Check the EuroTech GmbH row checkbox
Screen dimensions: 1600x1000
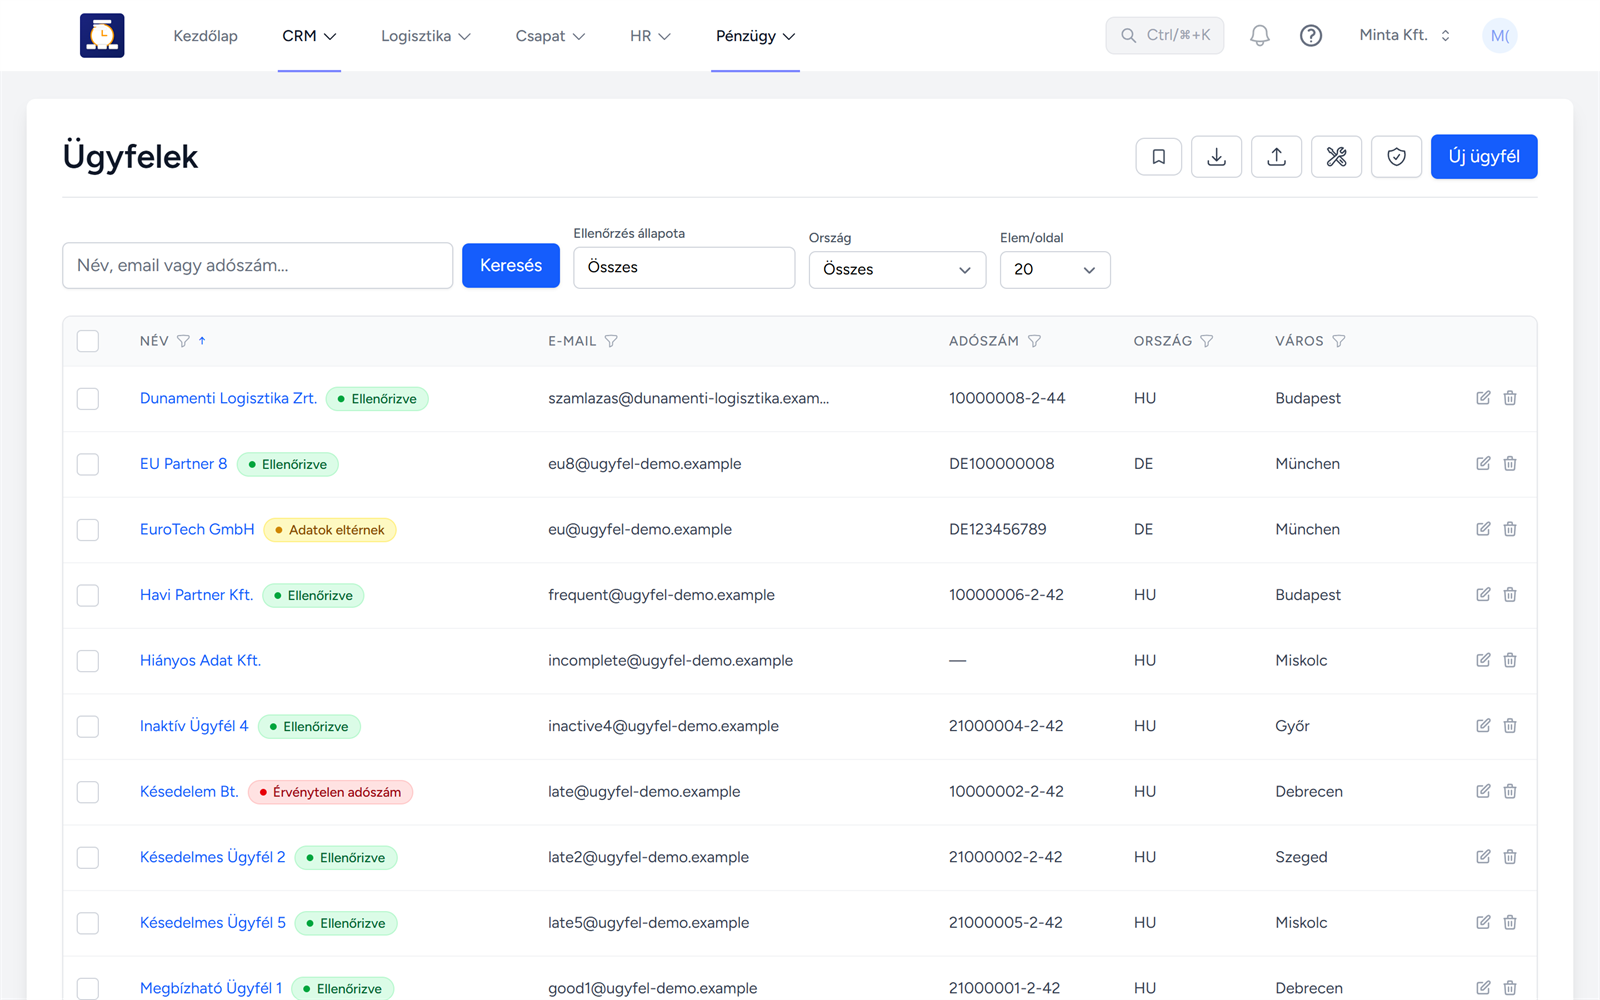coord(88,530)
